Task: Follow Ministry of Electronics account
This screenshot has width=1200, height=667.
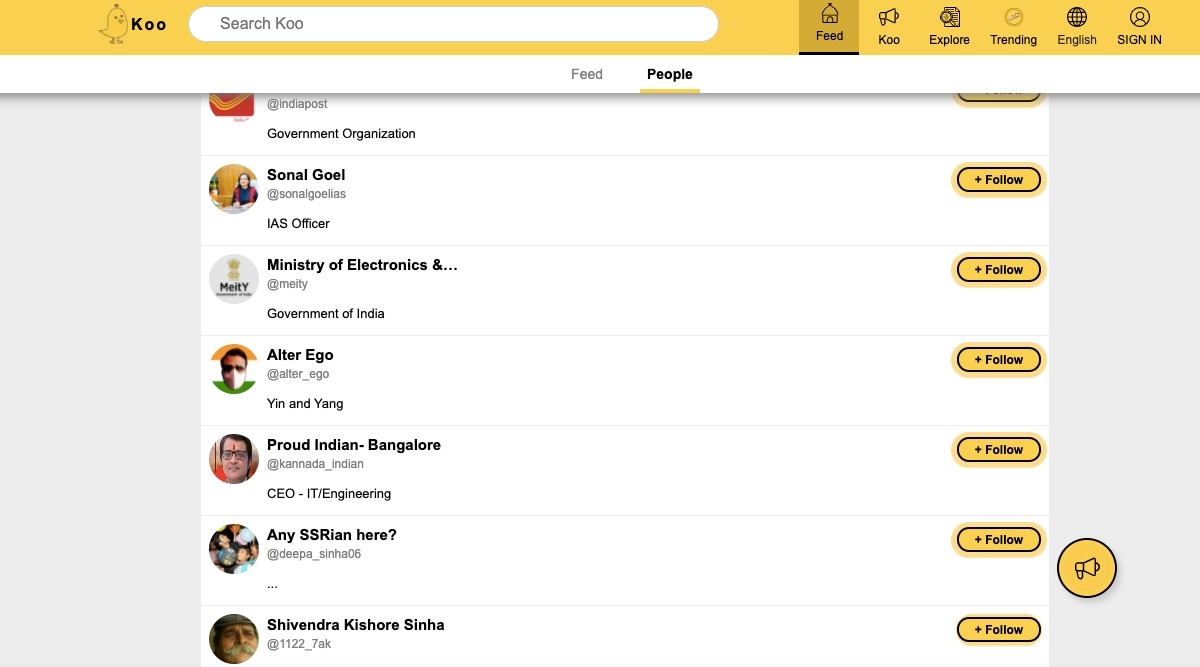Action: point(998,269)
